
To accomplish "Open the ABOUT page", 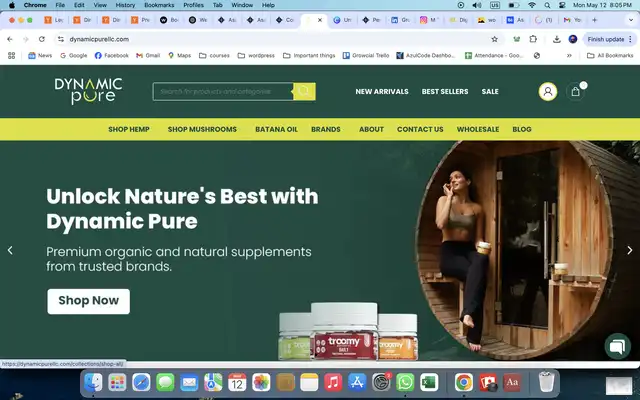I will click(371, 129).
